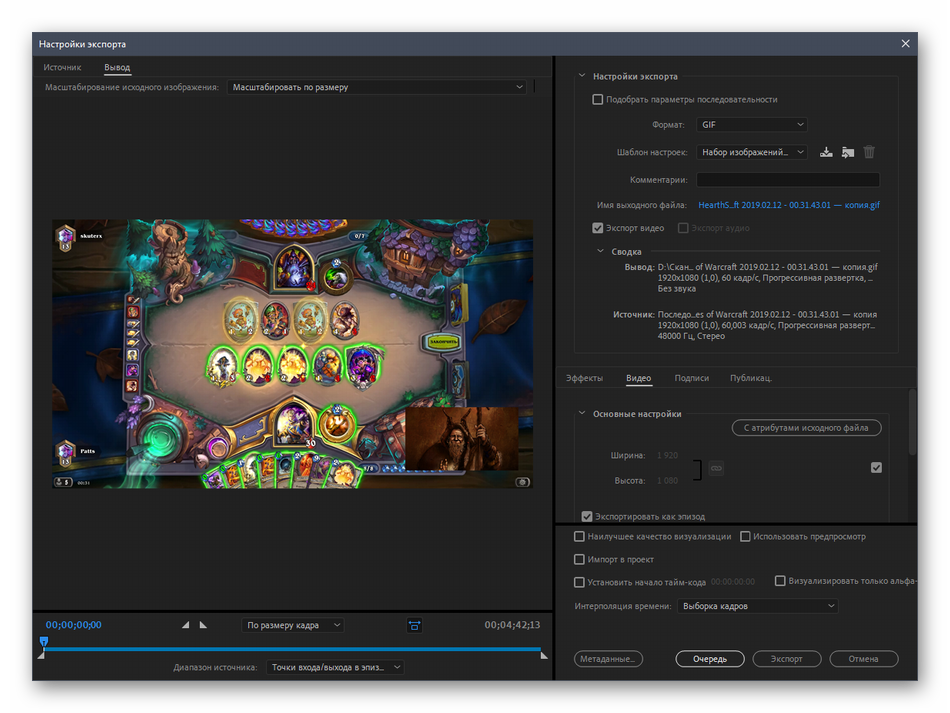Open the 'Формат' GIF dropdown
Image resolution: width=950 pixels, height=713 pixels.
point(751,125)
